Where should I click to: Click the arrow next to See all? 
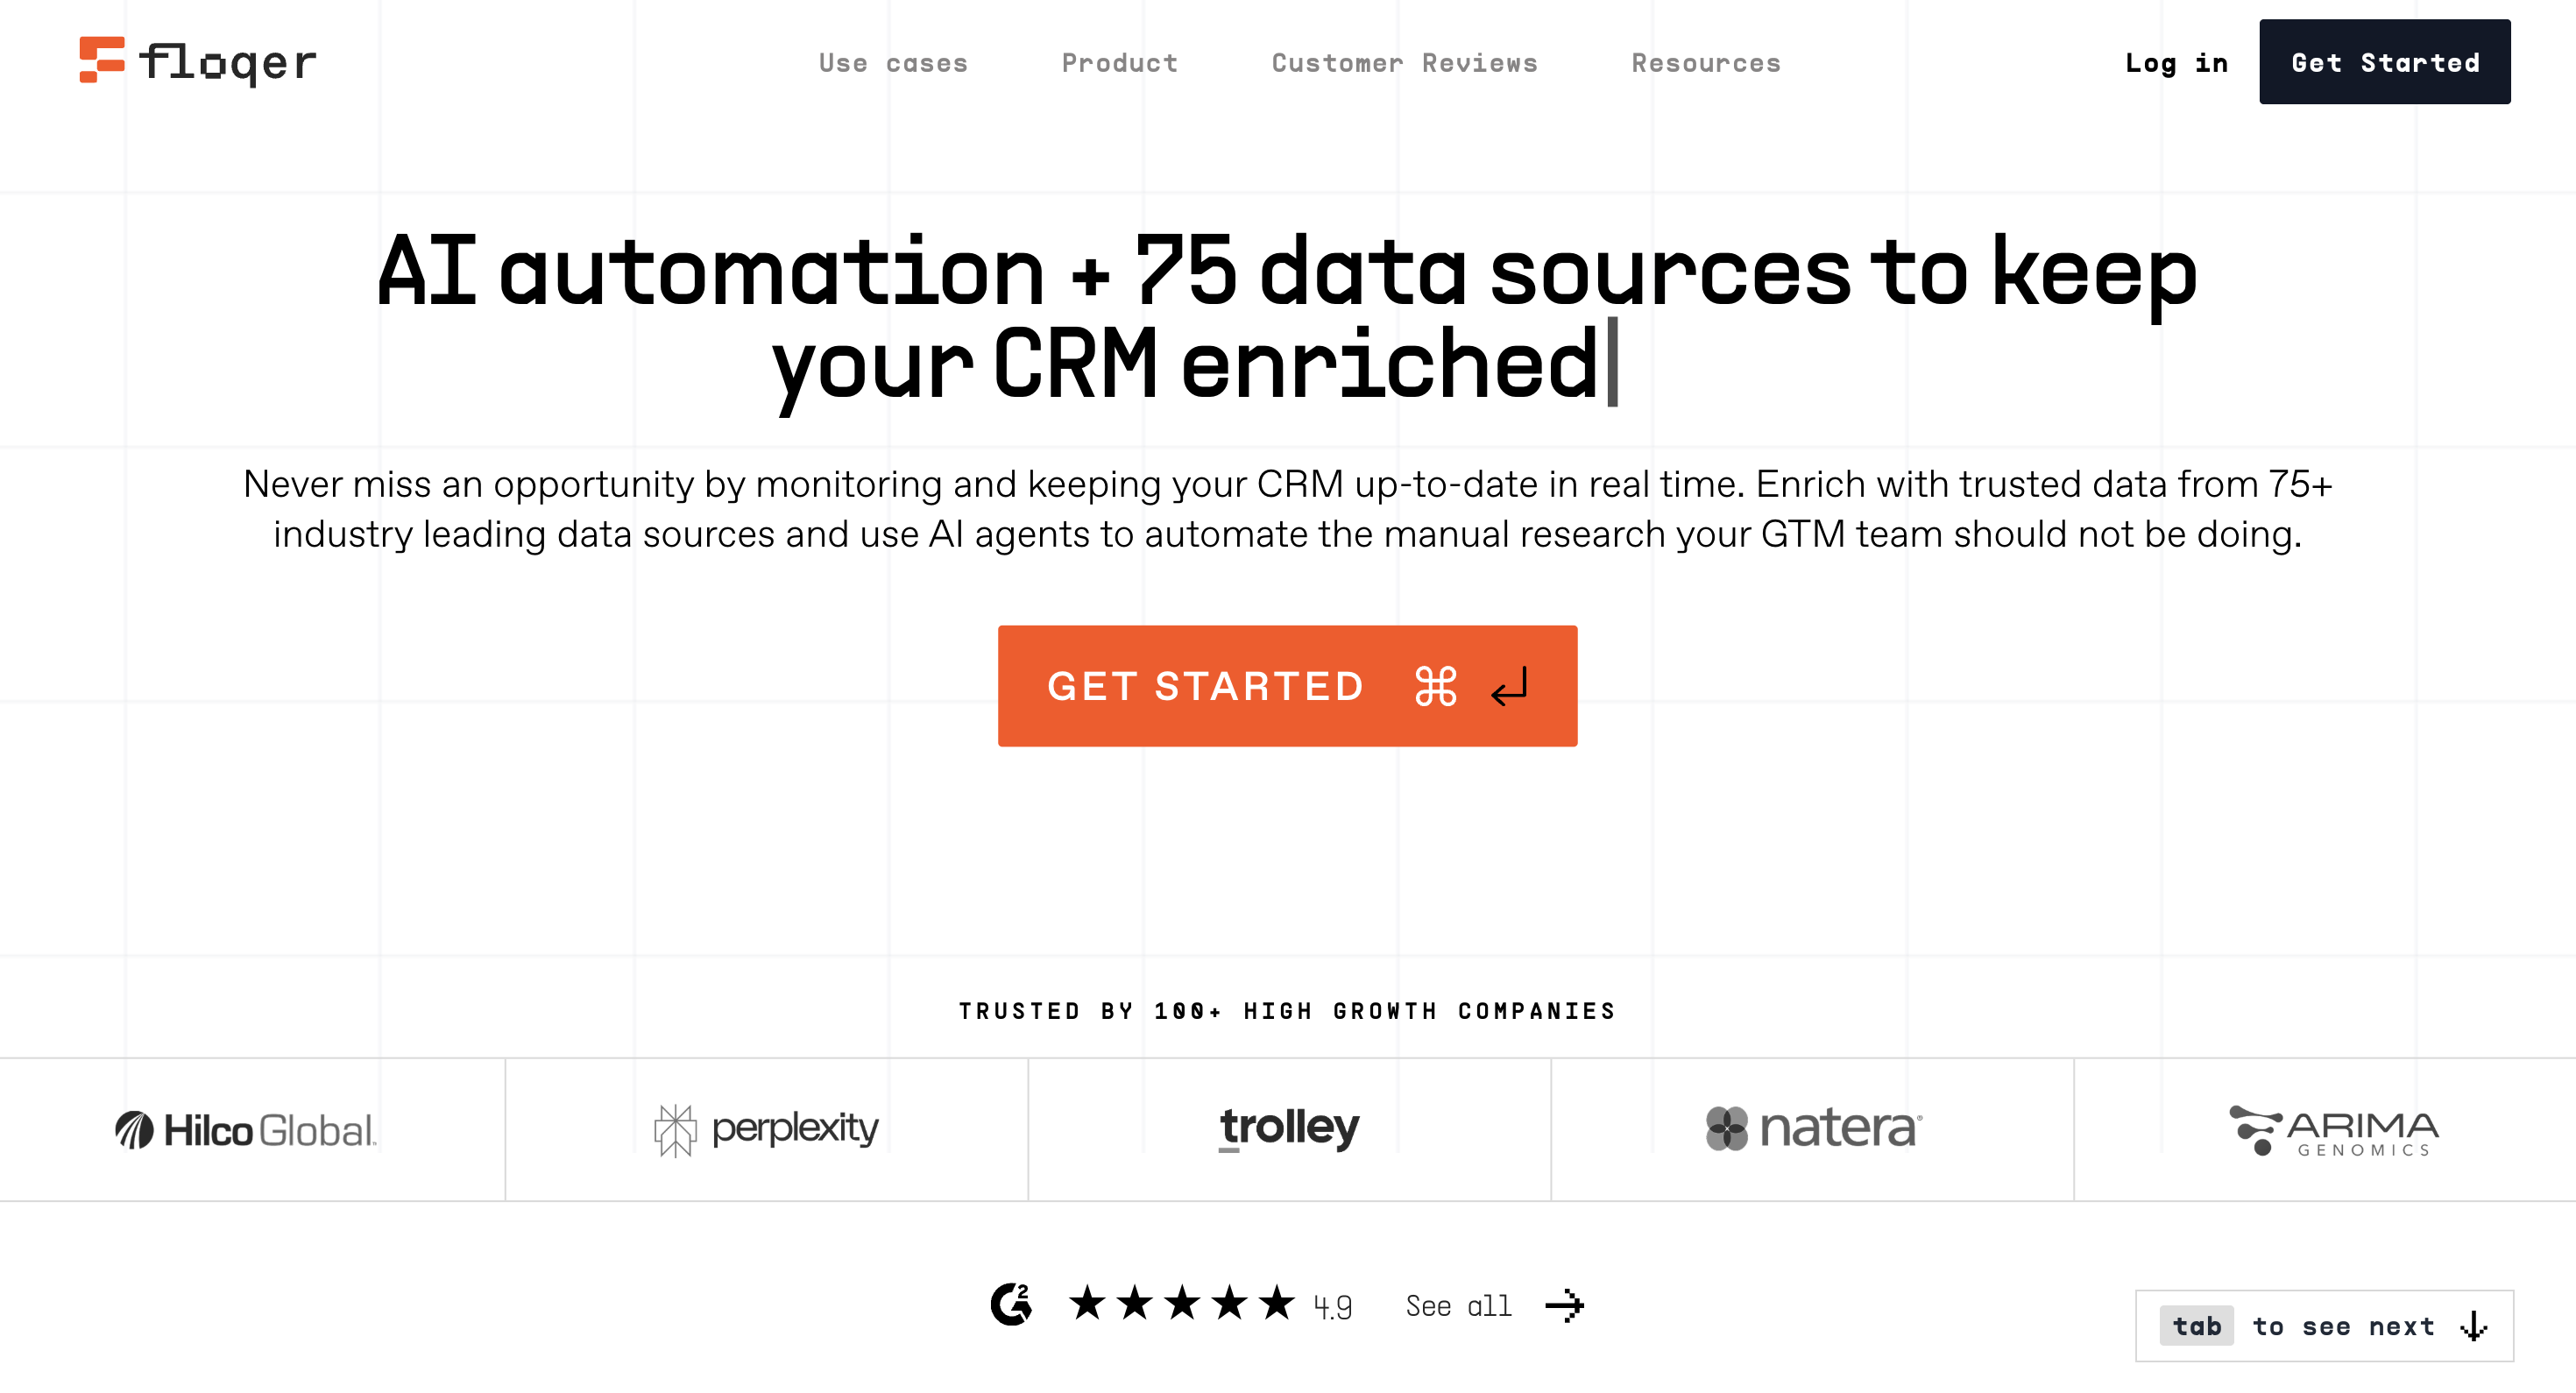[x=1564, y=1305]
